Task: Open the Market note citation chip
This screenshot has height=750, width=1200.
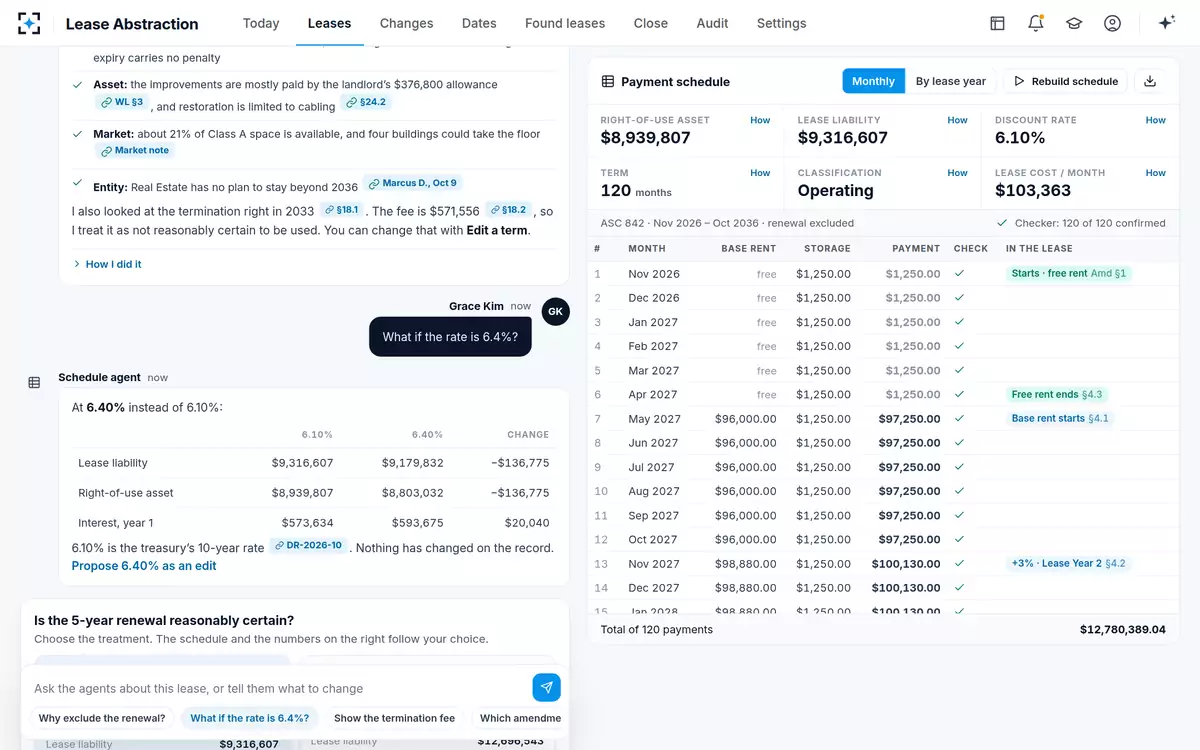Action: 135,150
